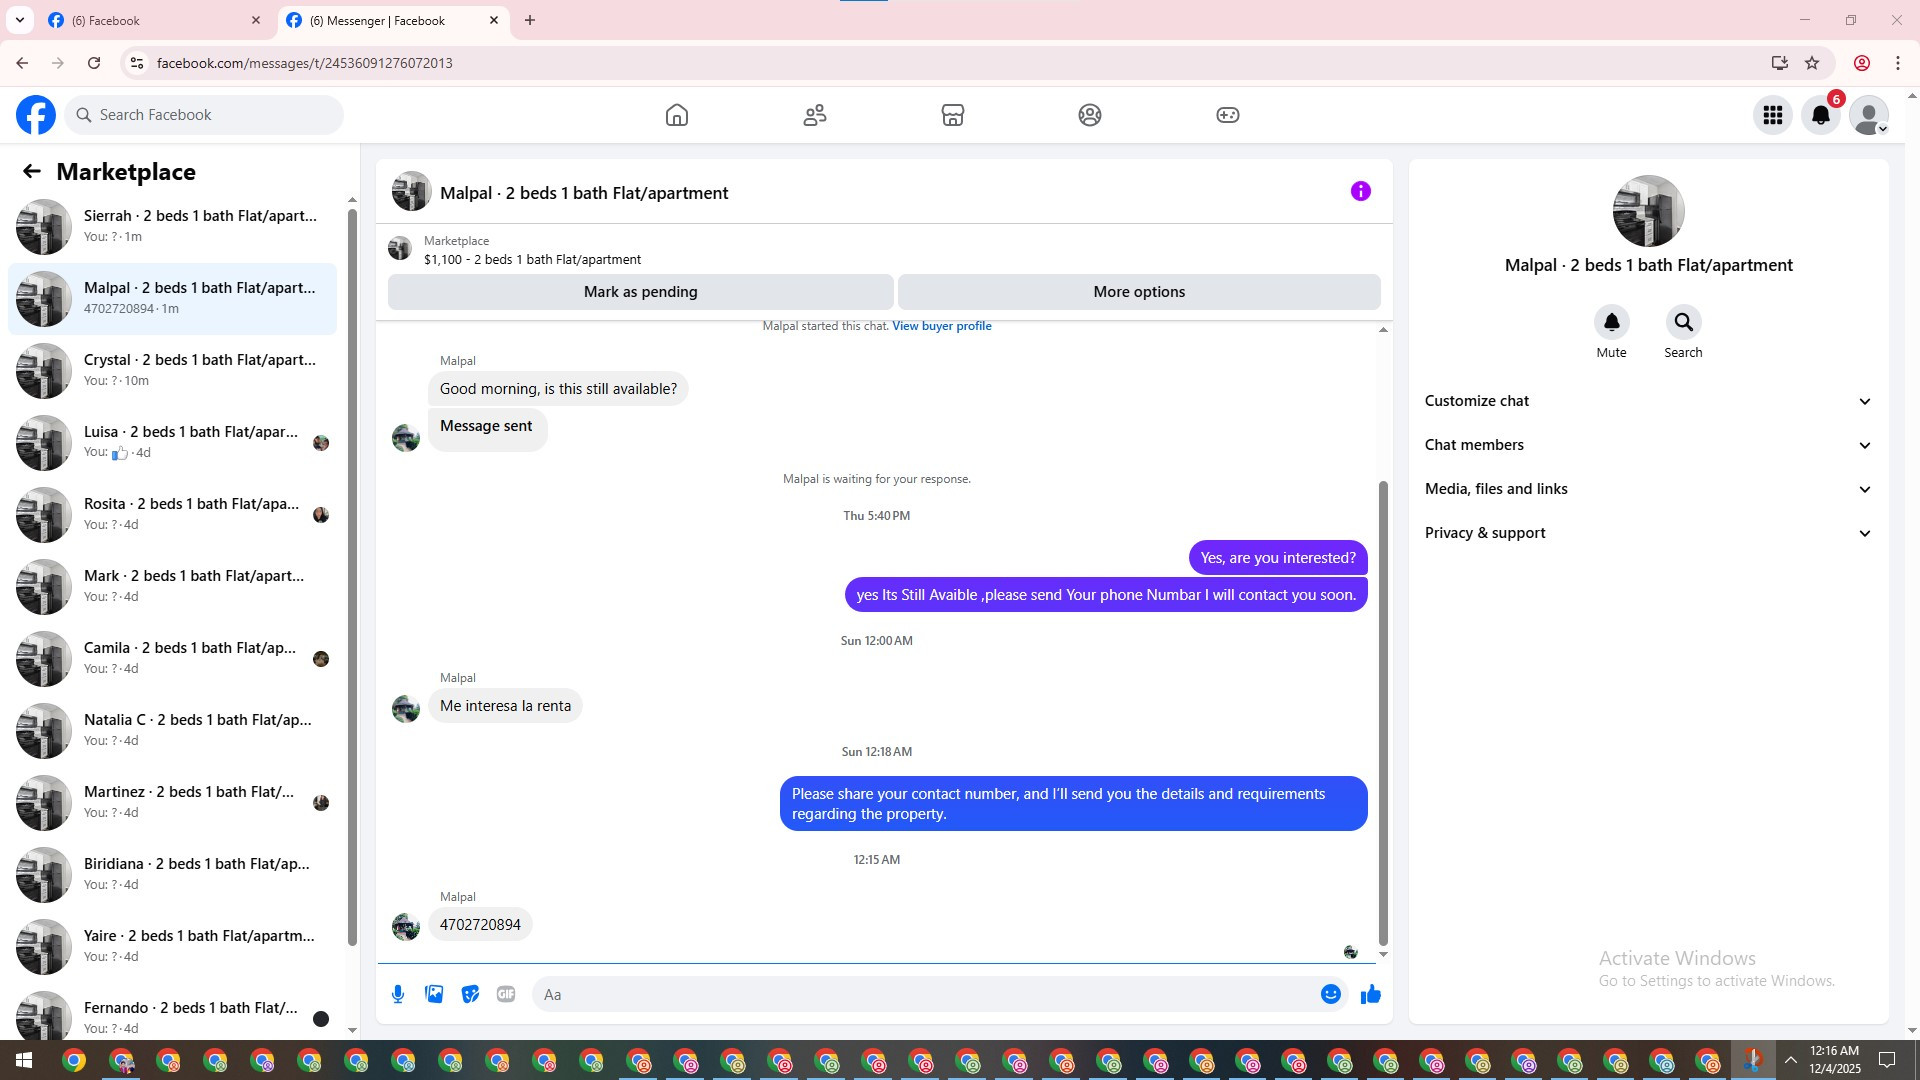
Task: Open the View buyer profile link
Action: (941, 326)
